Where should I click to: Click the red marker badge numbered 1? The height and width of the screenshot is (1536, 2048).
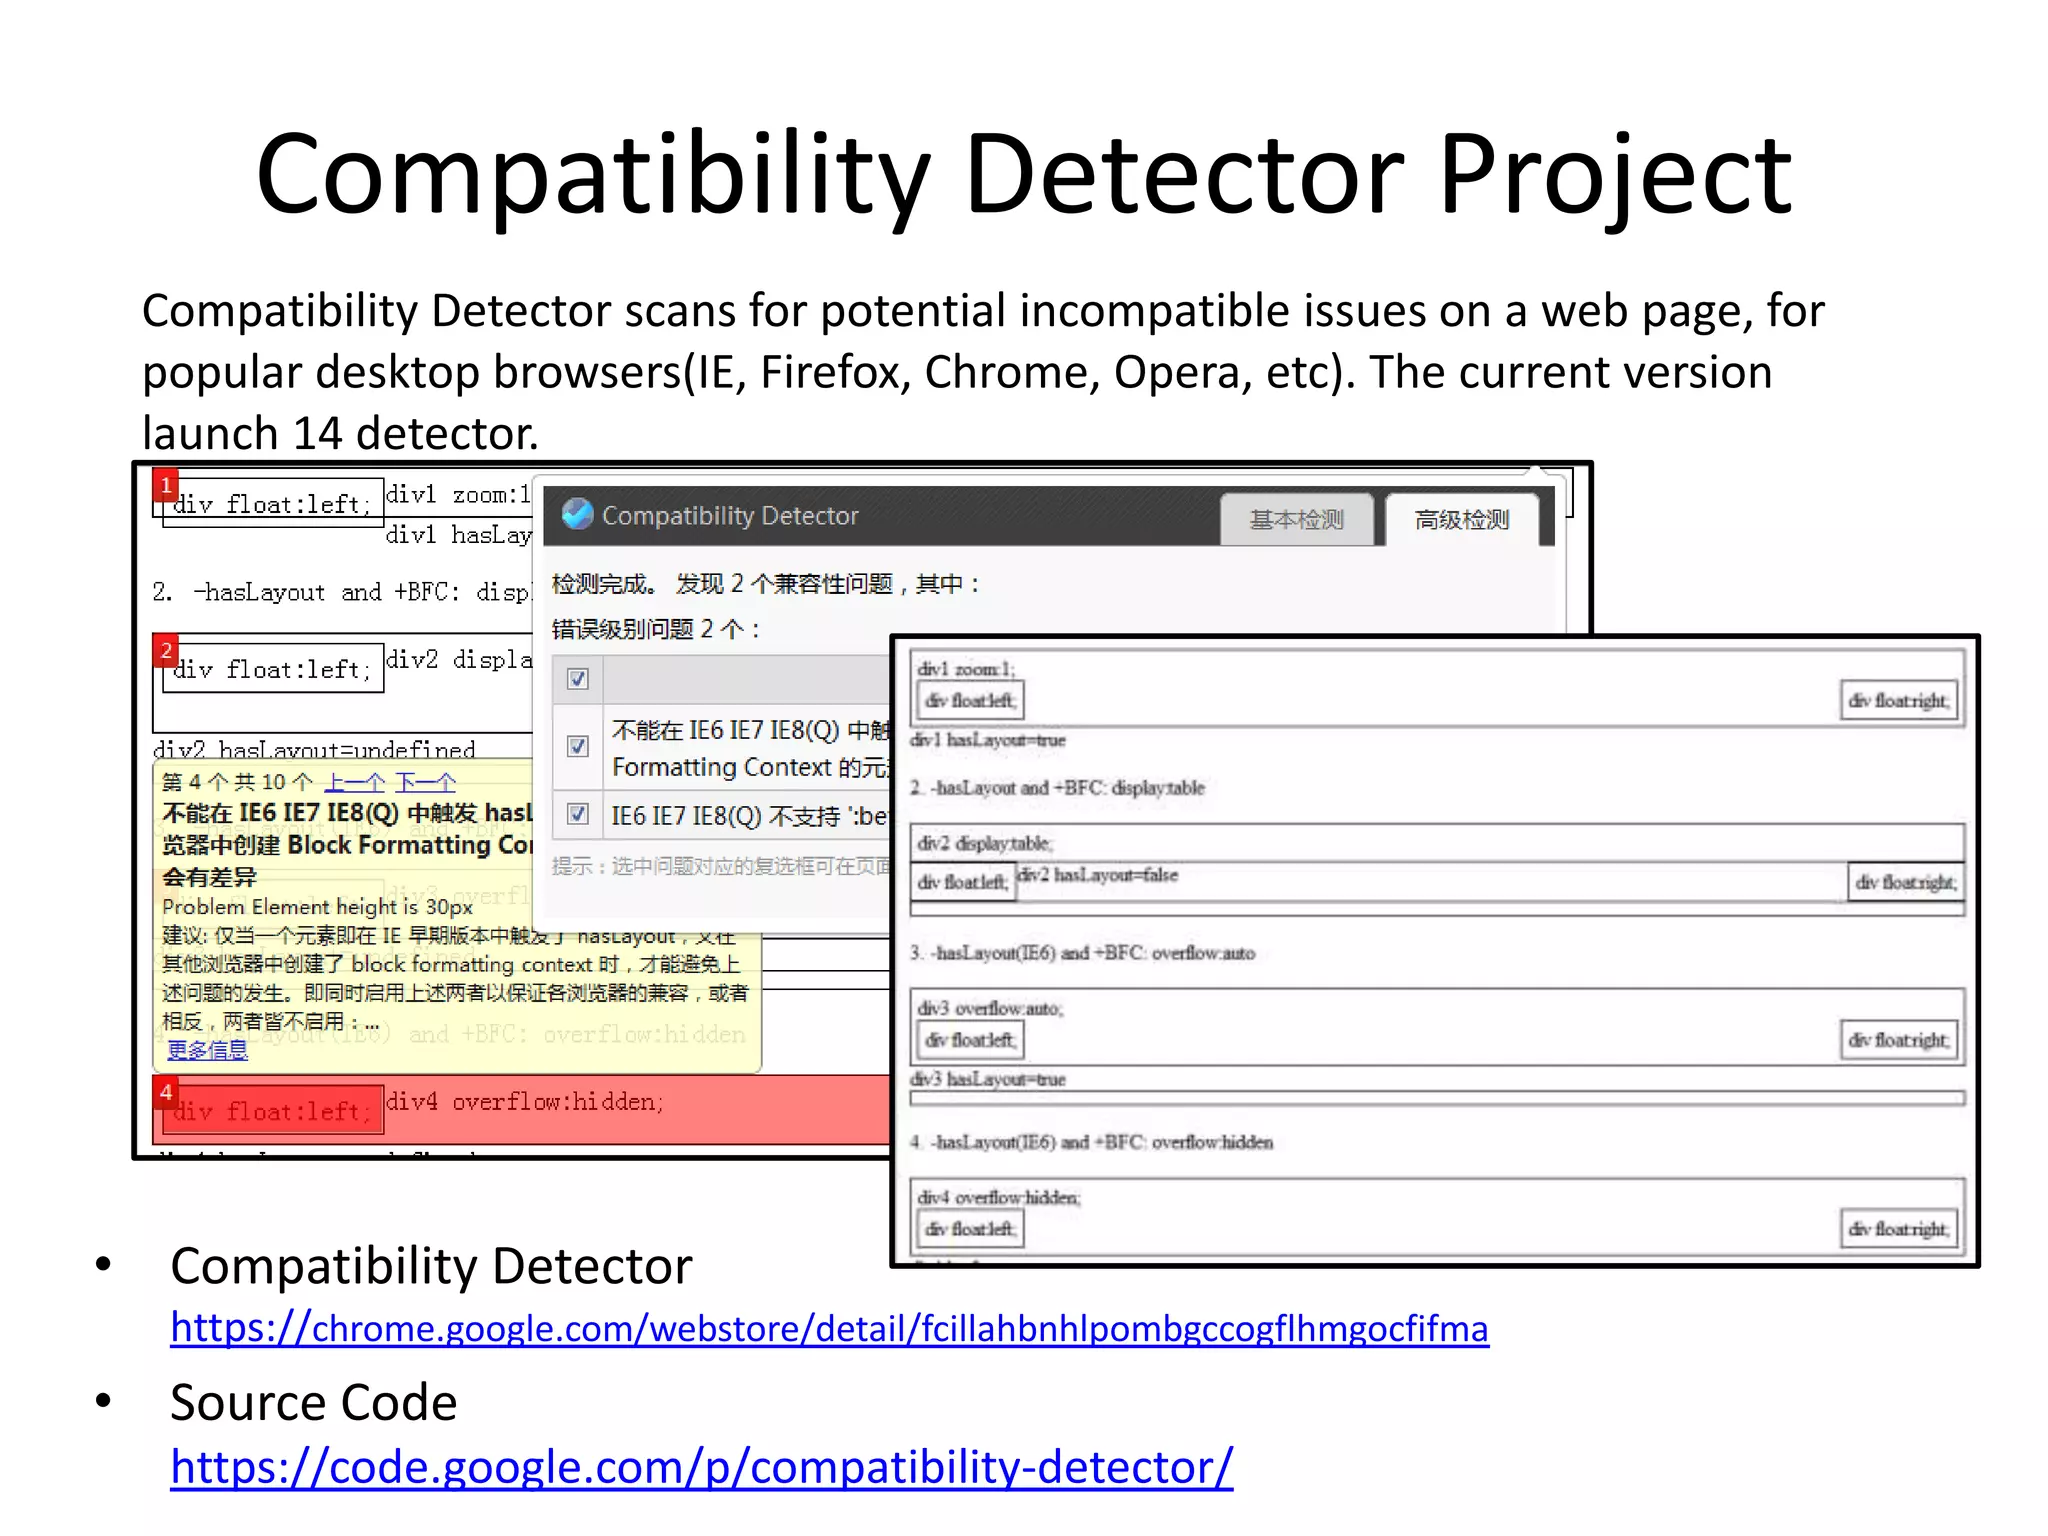pos(165,485)
